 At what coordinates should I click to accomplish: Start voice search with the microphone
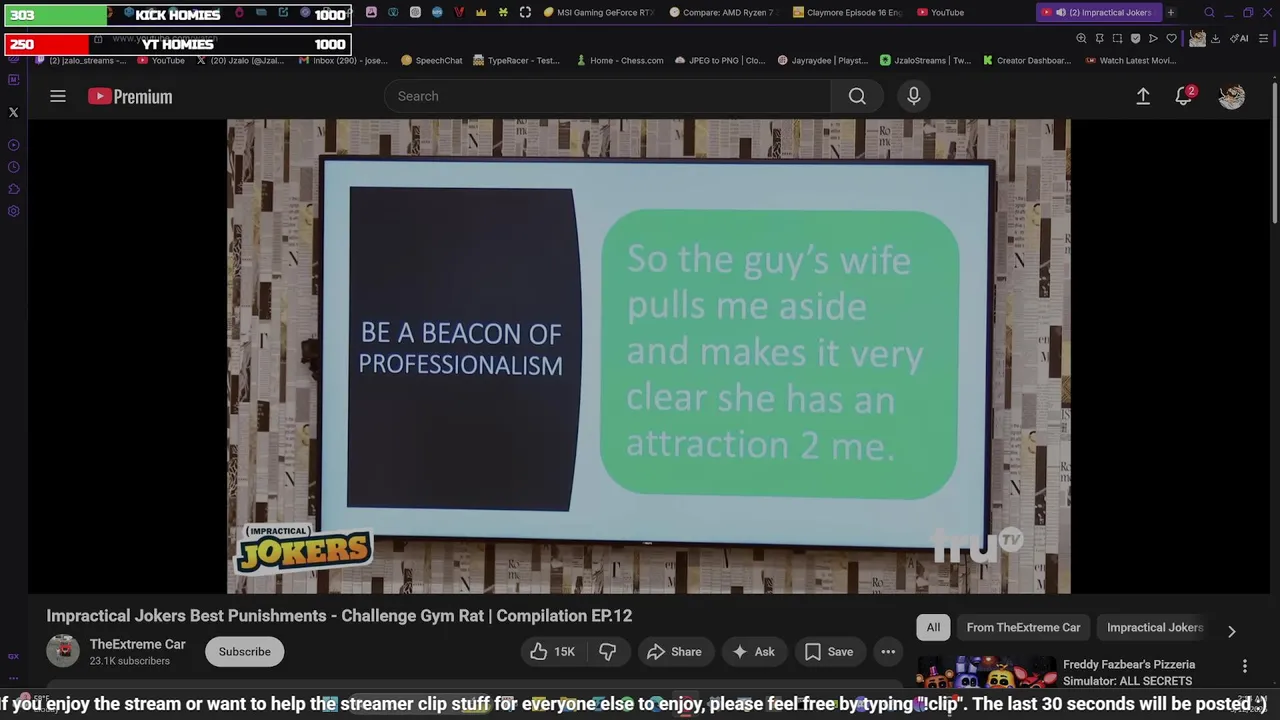click(x=913, y=96)
